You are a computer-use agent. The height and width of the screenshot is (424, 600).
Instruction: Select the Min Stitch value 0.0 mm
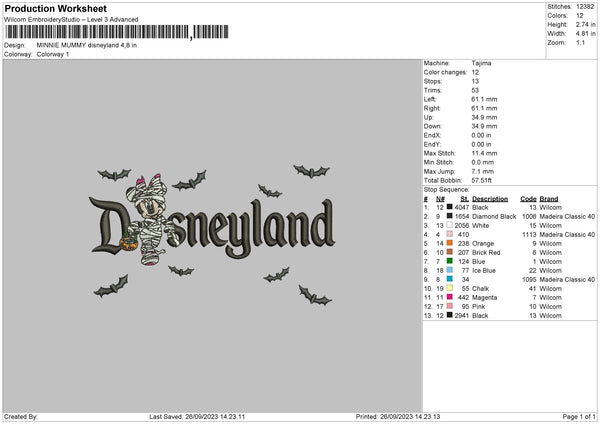click(x=483, y=162)
